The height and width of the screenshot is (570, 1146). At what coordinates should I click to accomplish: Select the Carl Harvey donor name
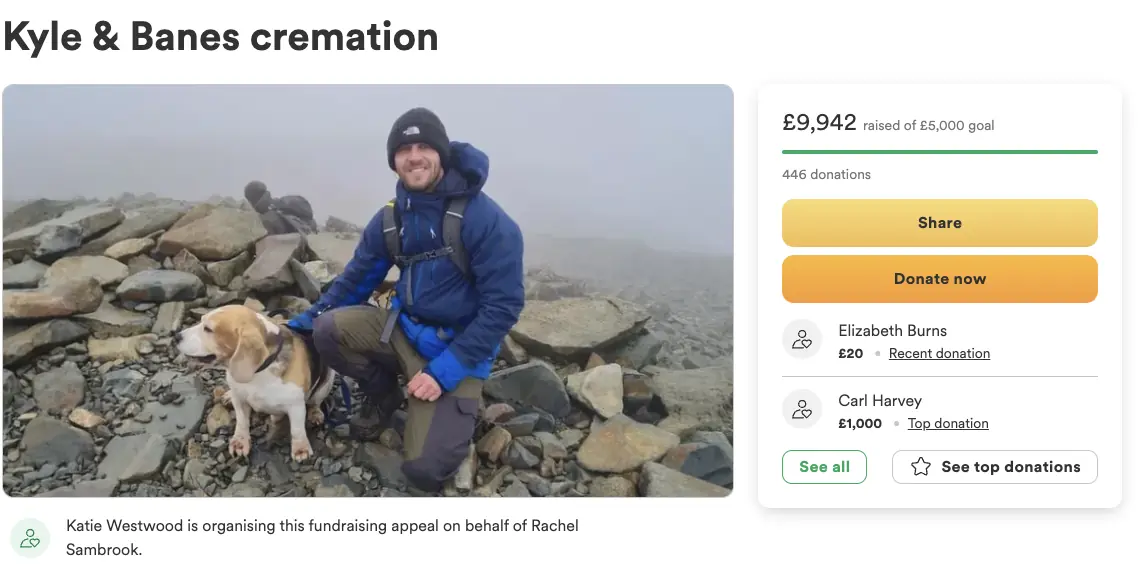point(880,401)
